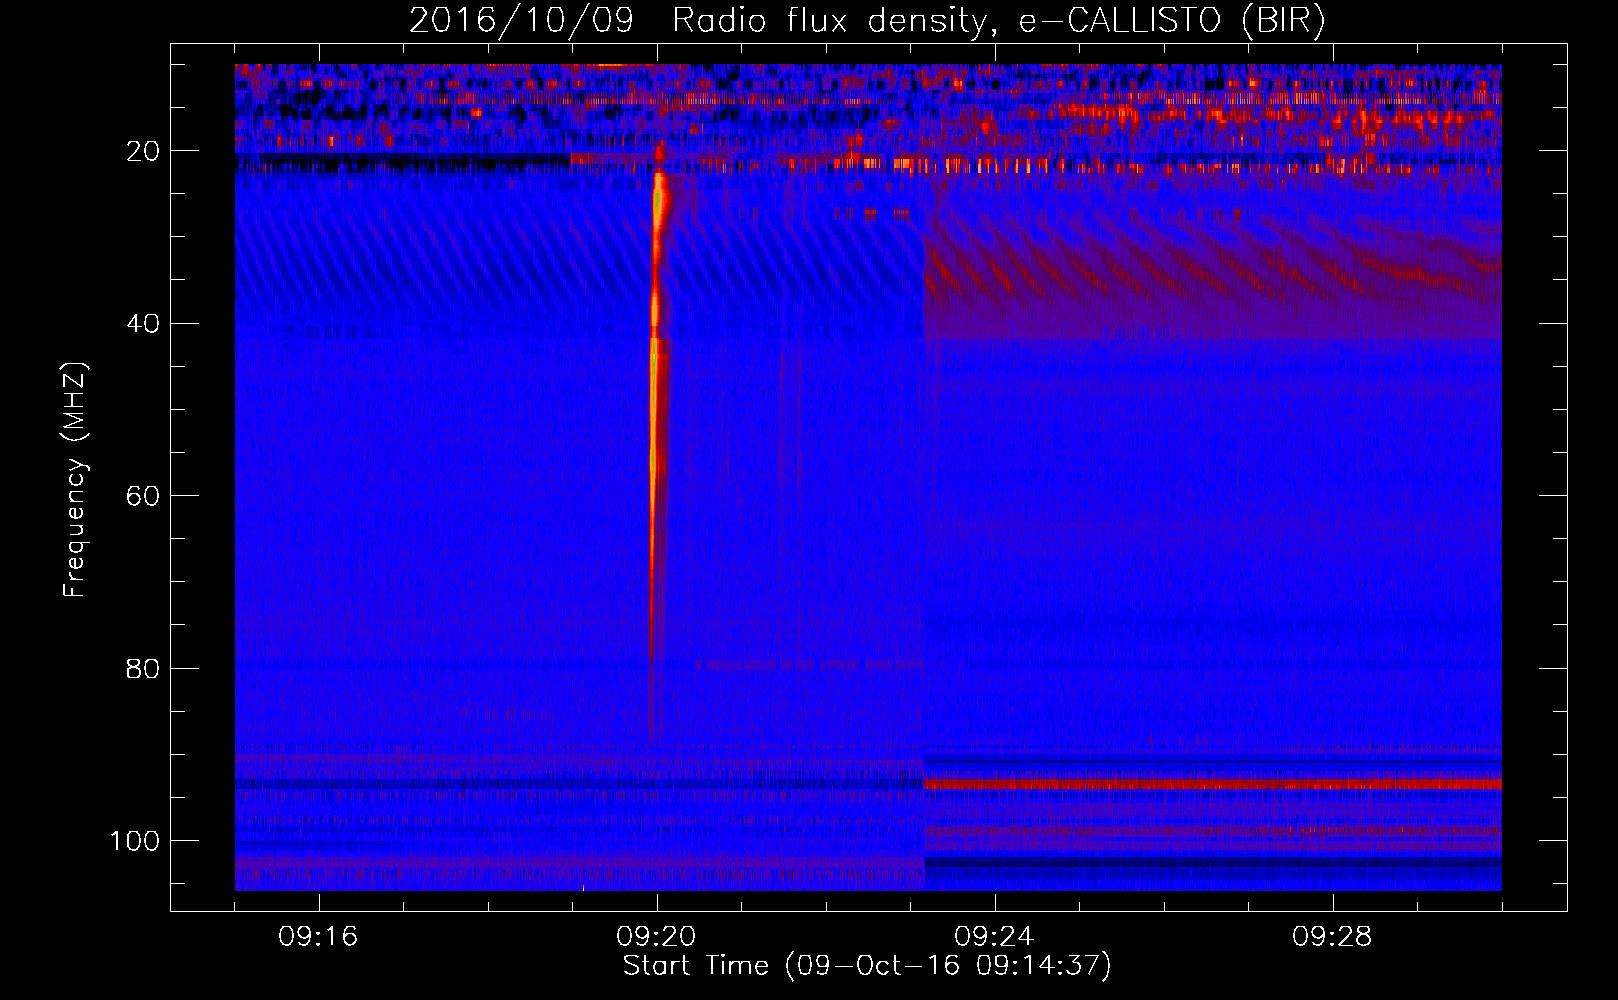Viewport: 1618px width, 1000px height.
Task: Click the '20' frequency tick label
Action: click(x=144, y=151)
